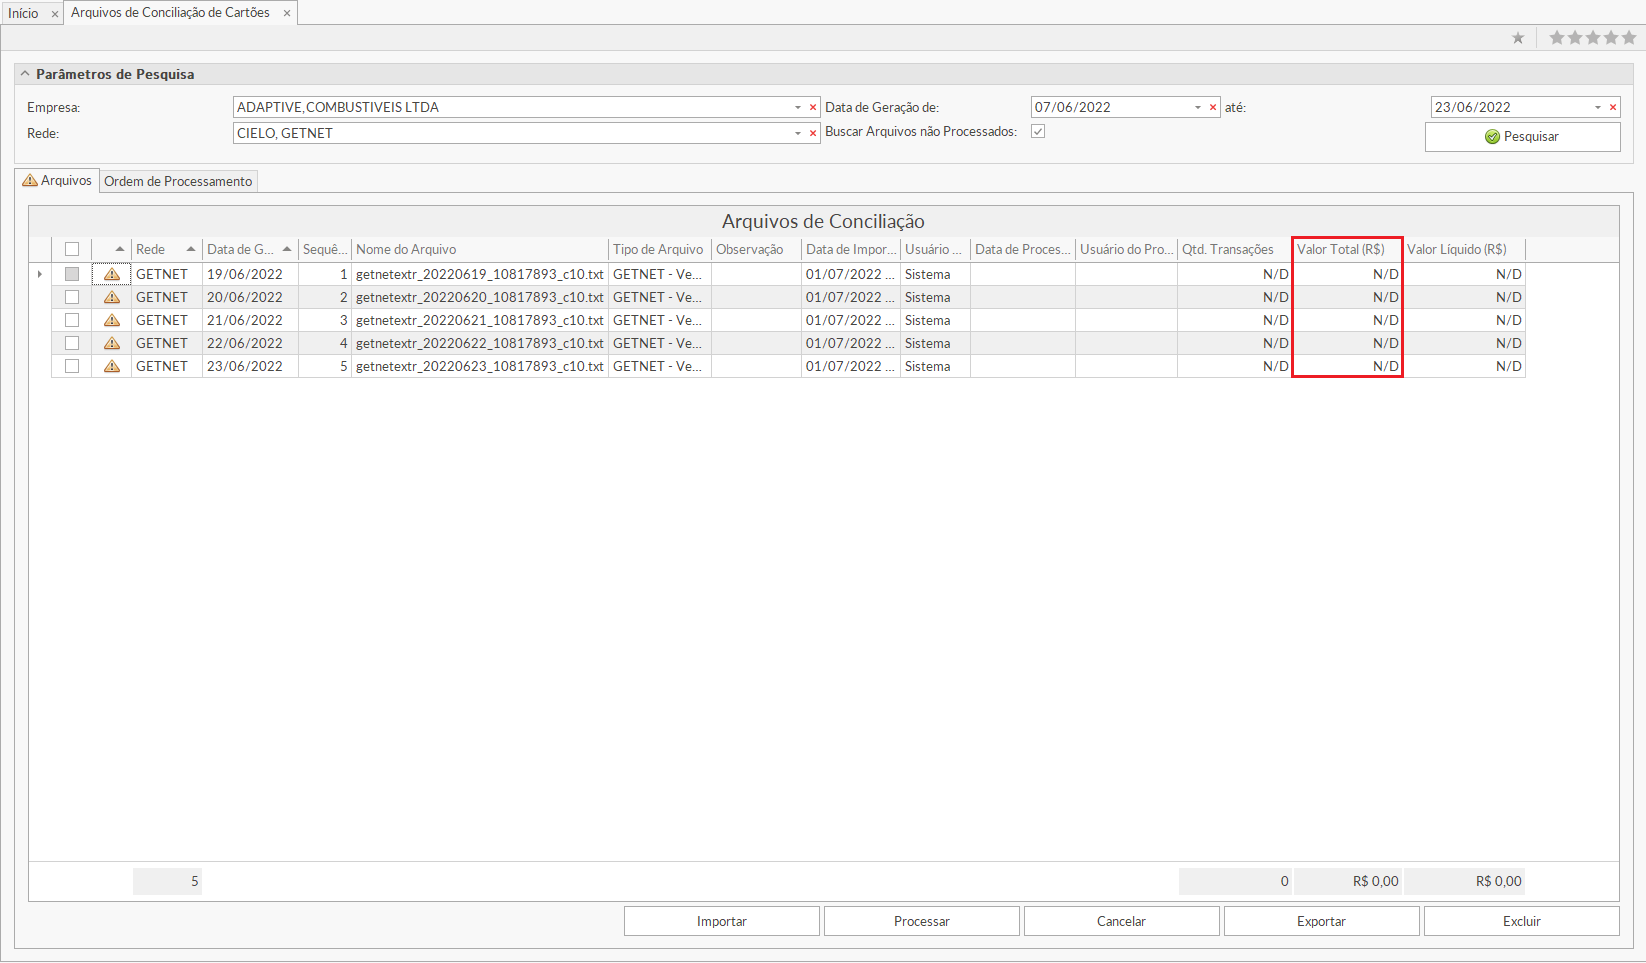Open the Rede dropdown list
The height and width of the screenshot is (963, 1646).
798,133
